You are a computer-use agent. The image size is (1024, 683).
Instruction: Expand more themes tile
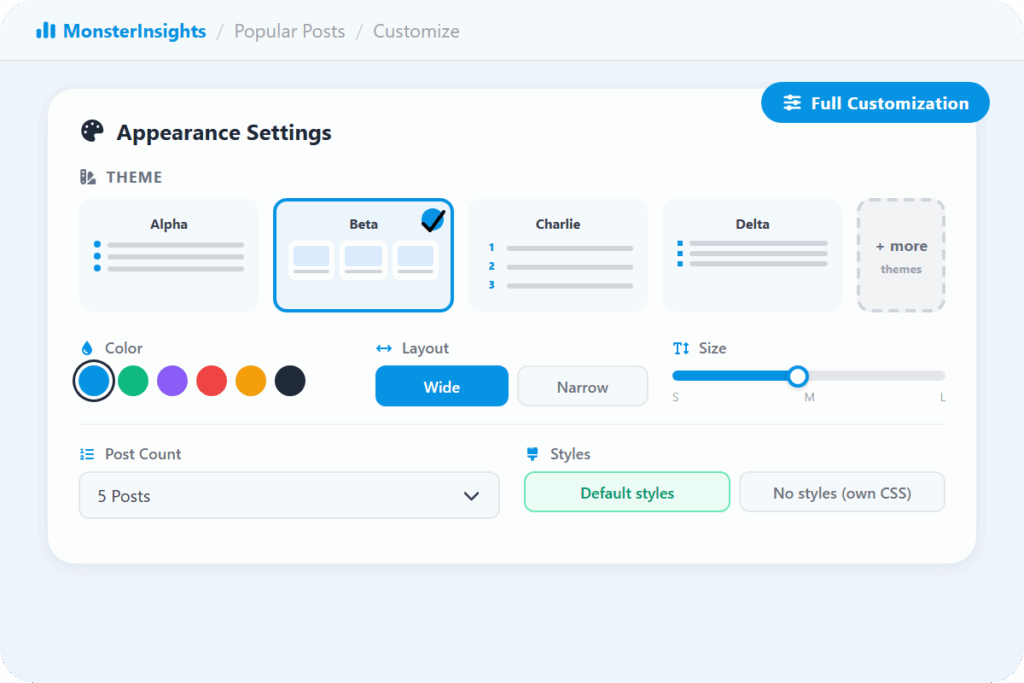901,256
